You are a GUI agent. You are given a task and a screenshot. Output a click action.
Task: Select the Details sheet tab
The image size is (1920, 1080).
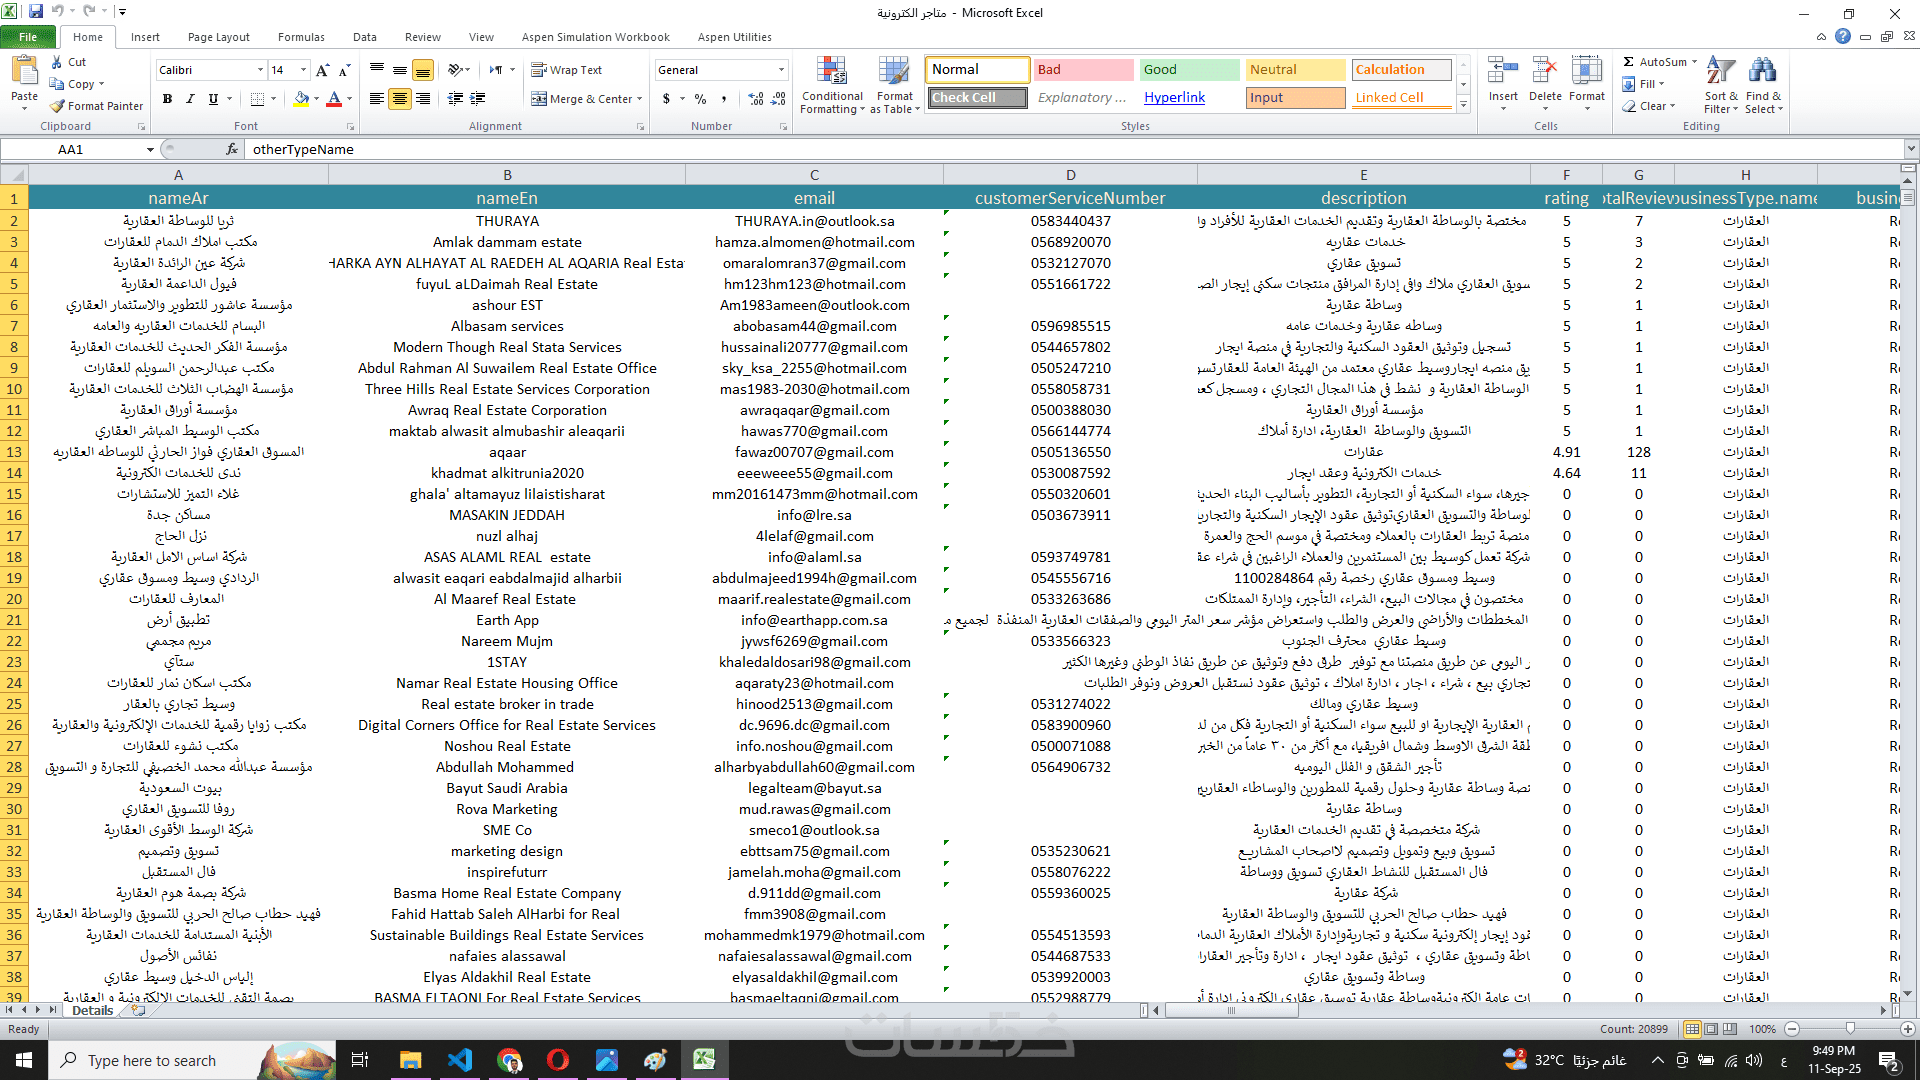[x=93, y=1010]
